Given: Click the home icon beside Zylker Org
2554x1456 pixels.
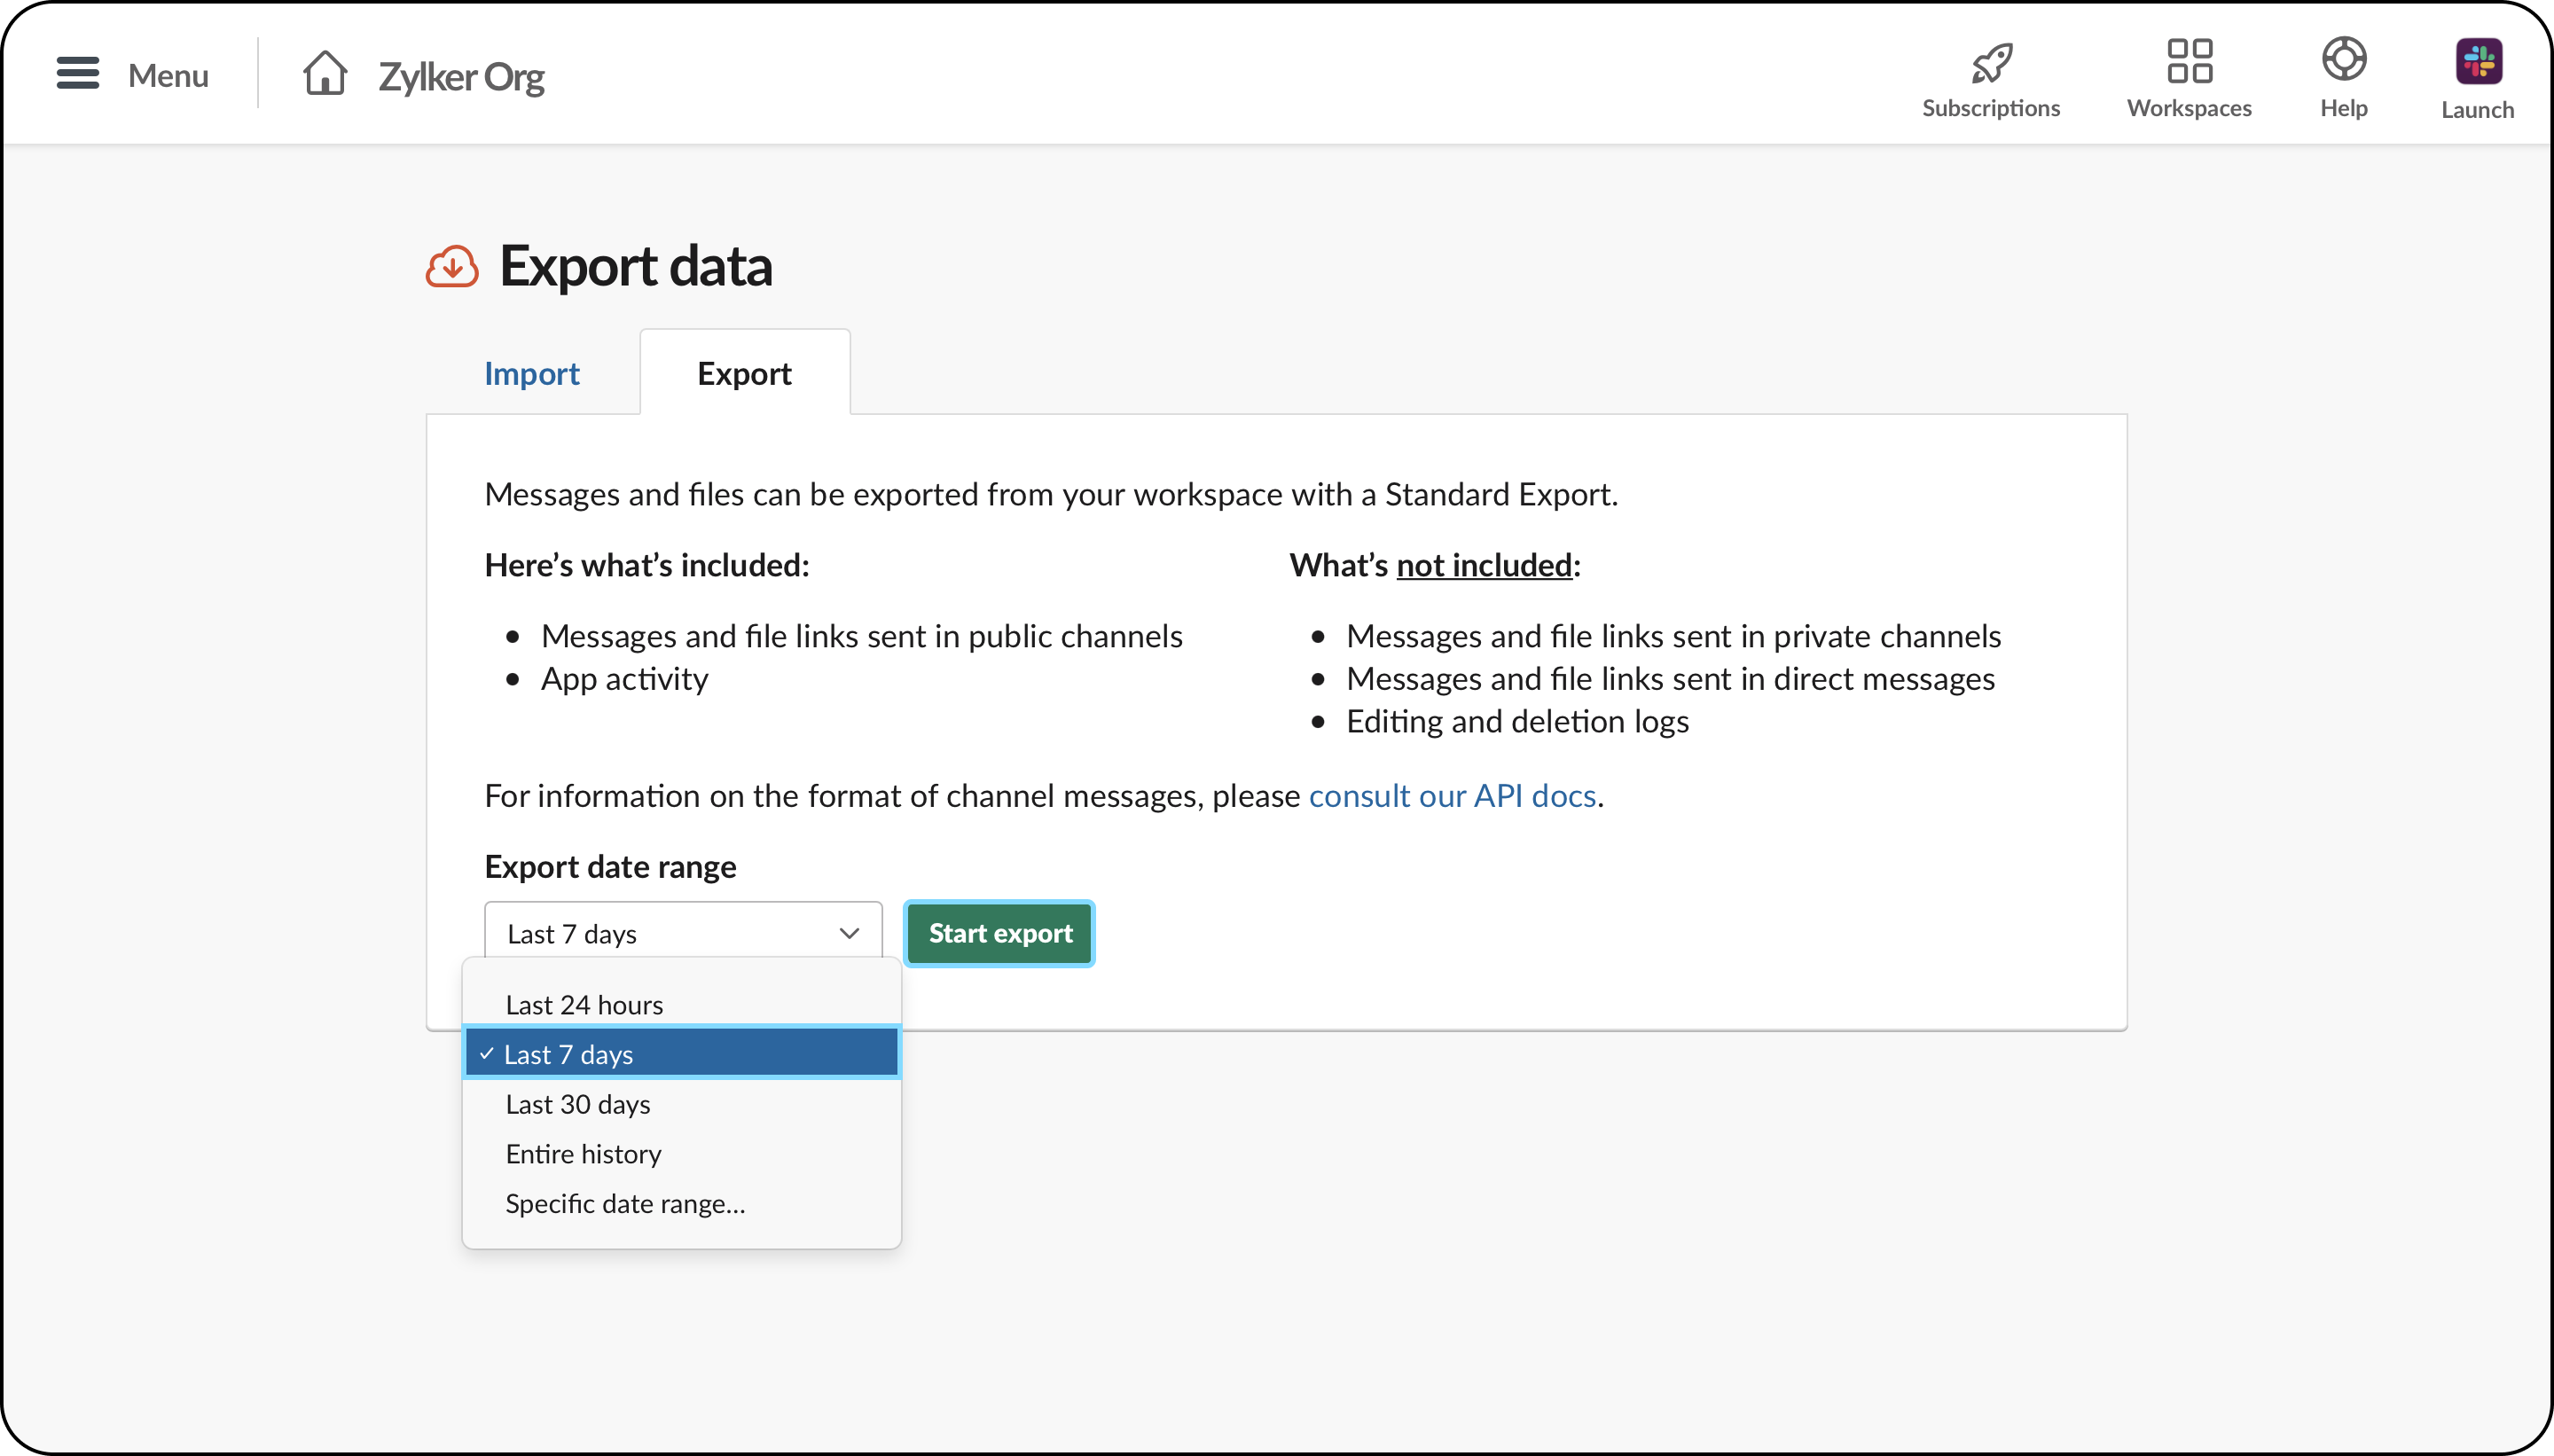Looking at the screenshot, I should pyautogui.click(x=325, y=74).
